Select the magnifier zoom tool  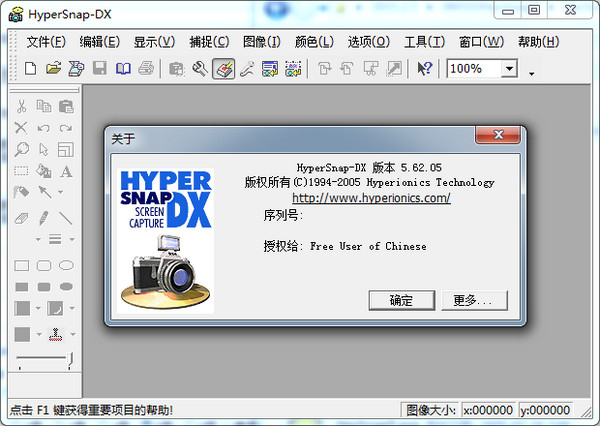point(21,149)
